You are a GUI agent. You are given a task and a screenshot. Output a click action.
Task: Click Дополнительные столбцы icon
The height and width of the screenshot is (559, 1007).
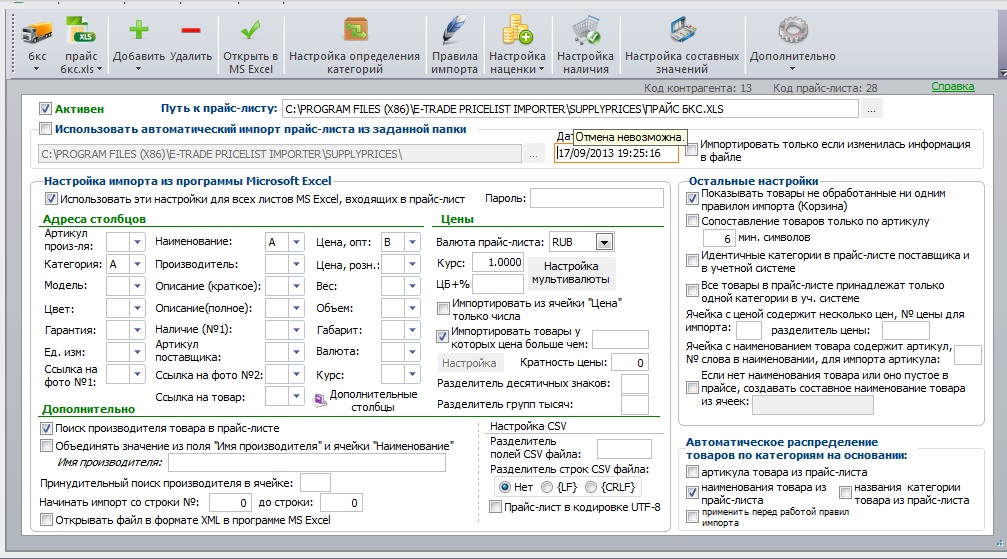[x=319, y=400]
